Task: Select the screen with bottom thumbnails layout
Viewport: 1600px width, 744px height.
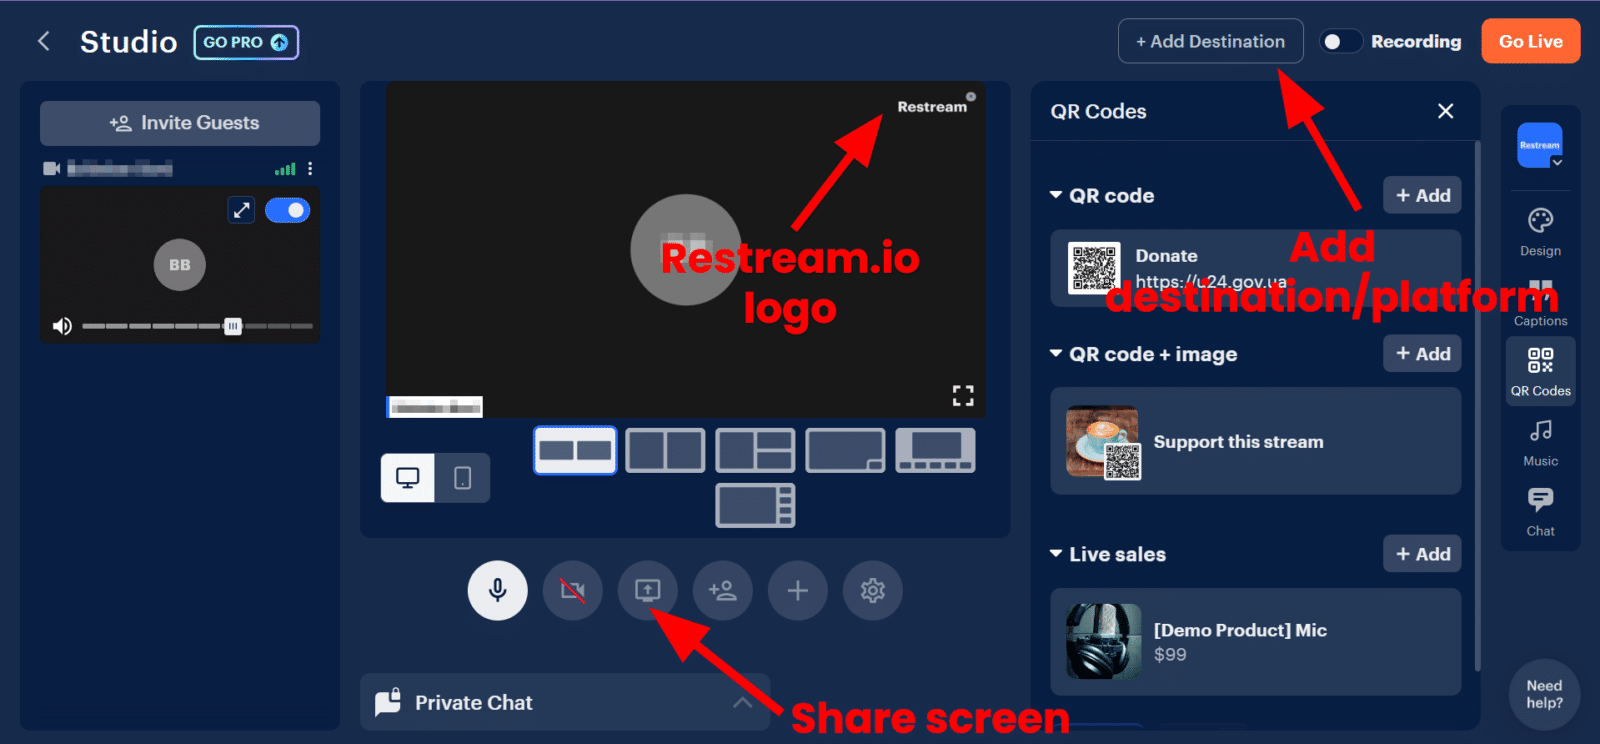Action: click(935, 450)
